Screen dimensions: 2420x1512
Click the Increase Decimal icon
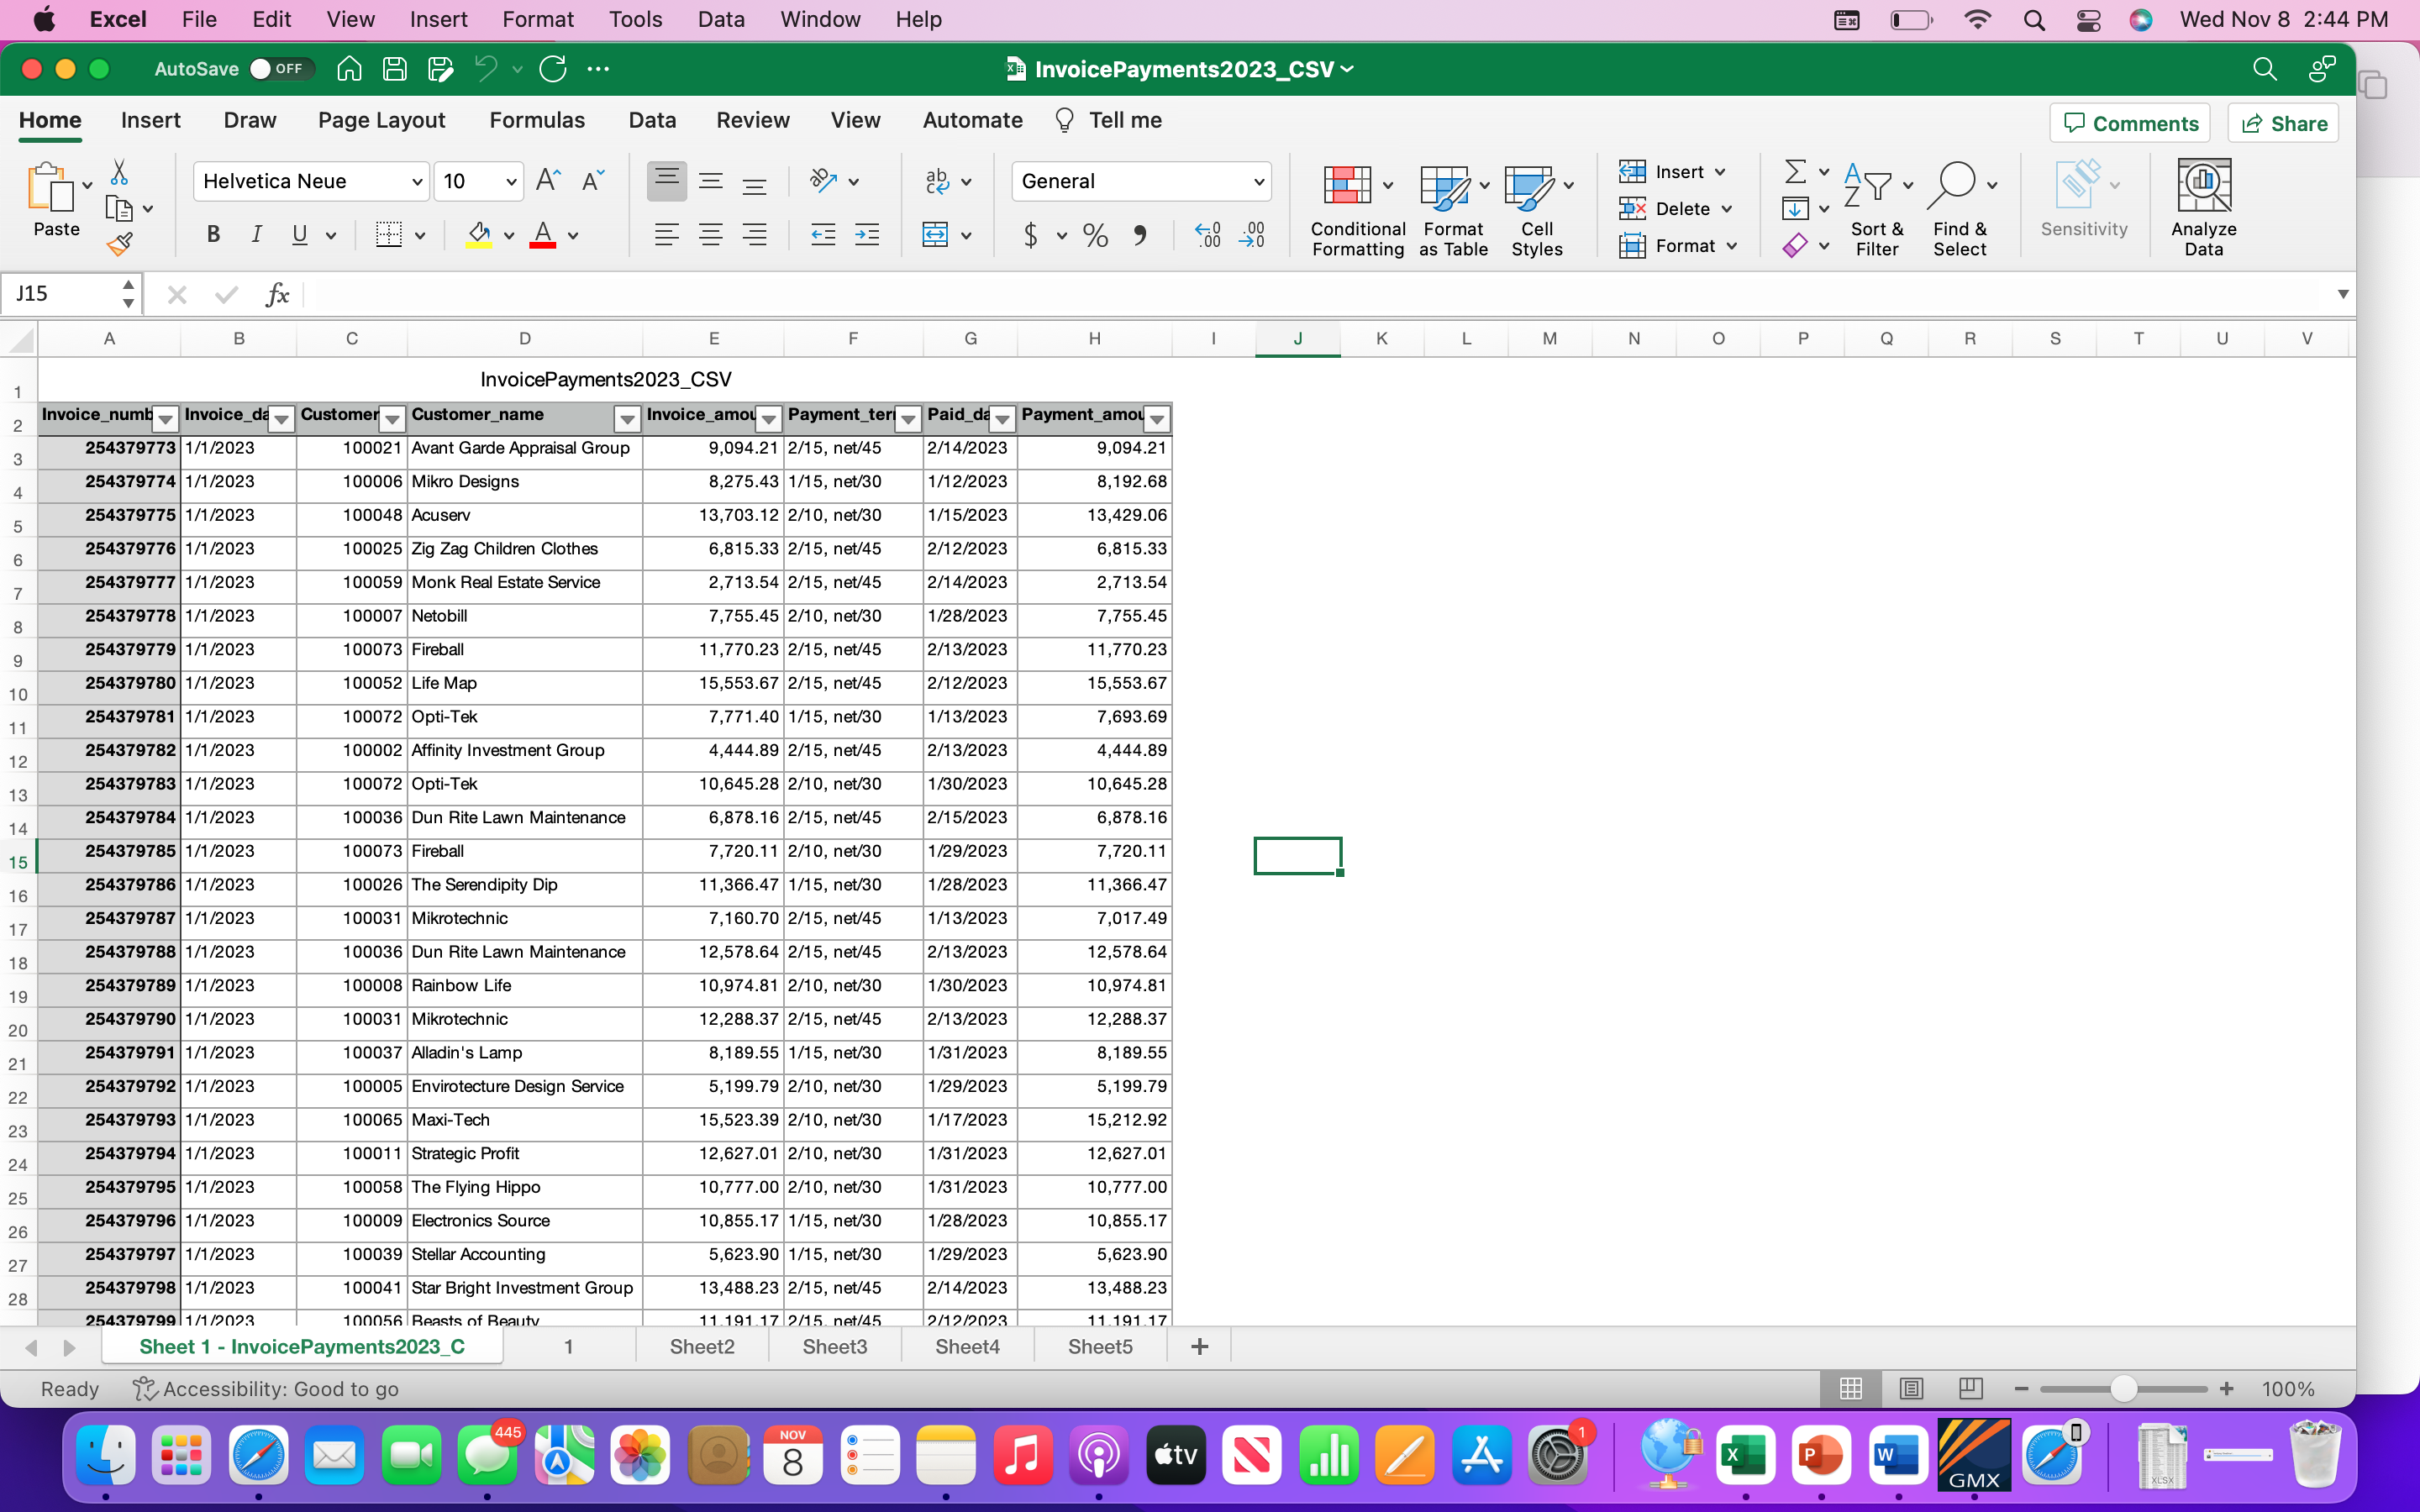pos(1207,235)
